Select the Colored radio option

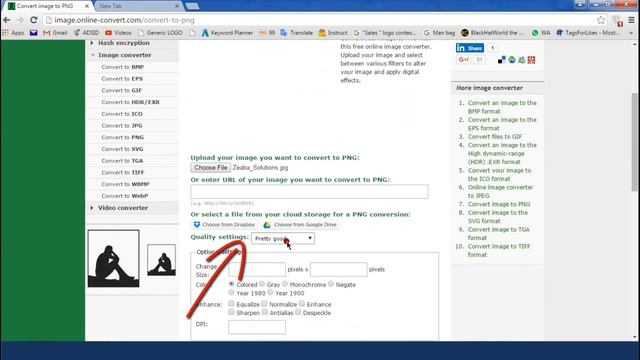click(231, 284)
